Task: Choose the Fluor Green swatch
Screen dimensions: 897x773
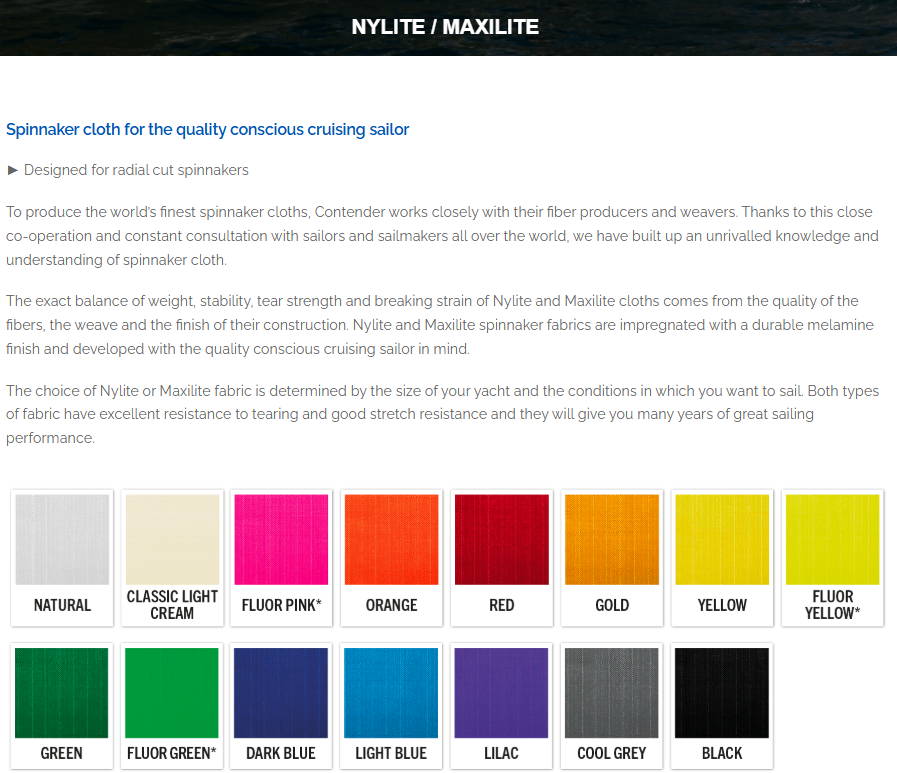Action: tap(172, 693)
